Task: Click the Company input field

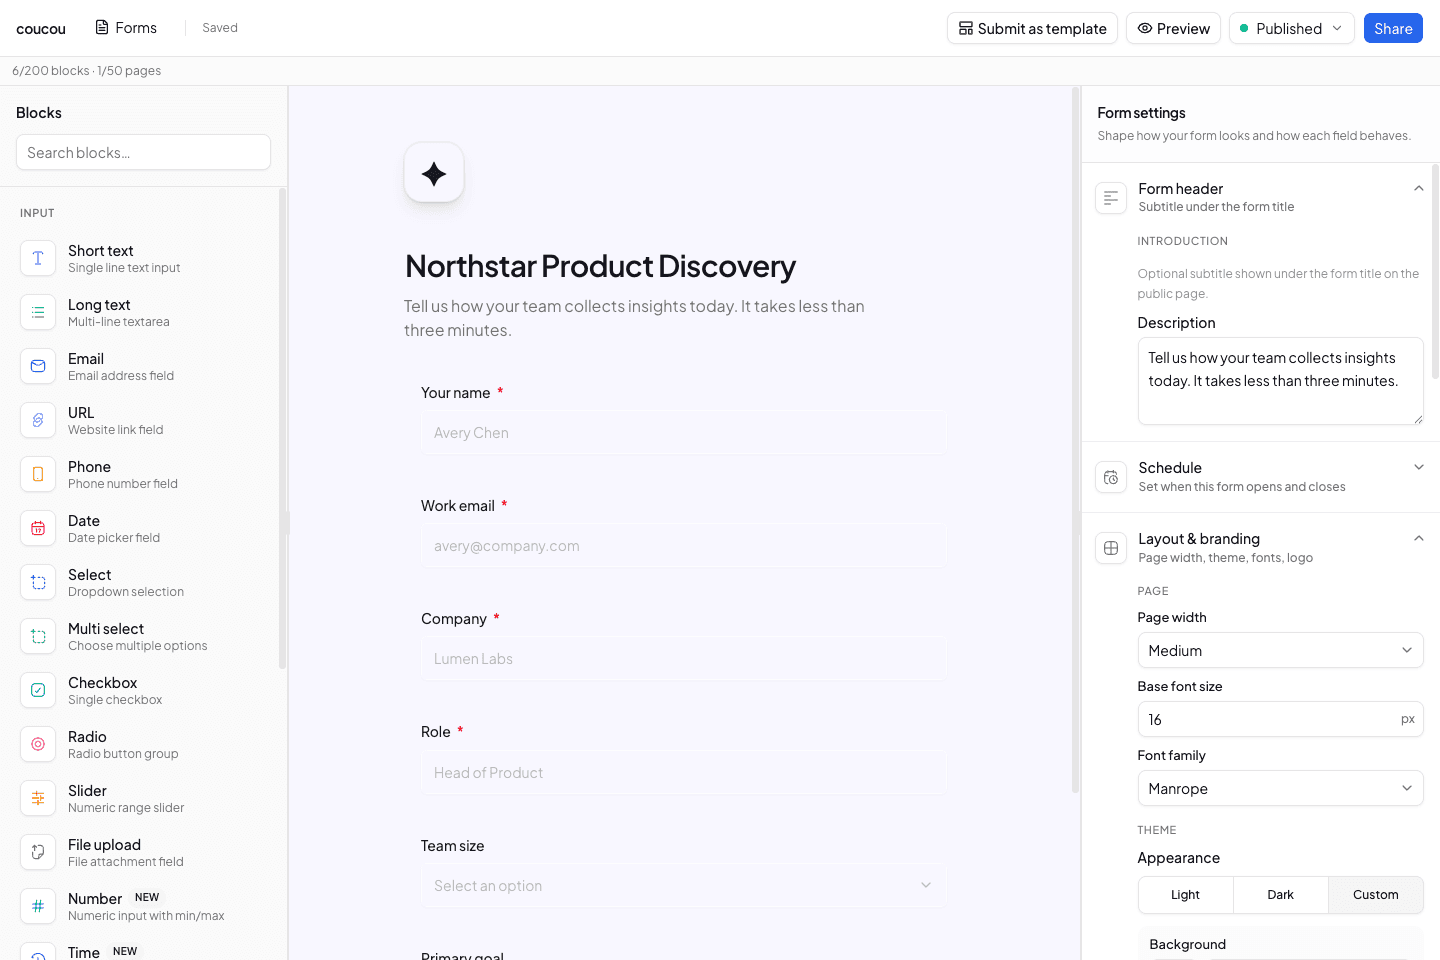Action: click(x=683, y=659)
